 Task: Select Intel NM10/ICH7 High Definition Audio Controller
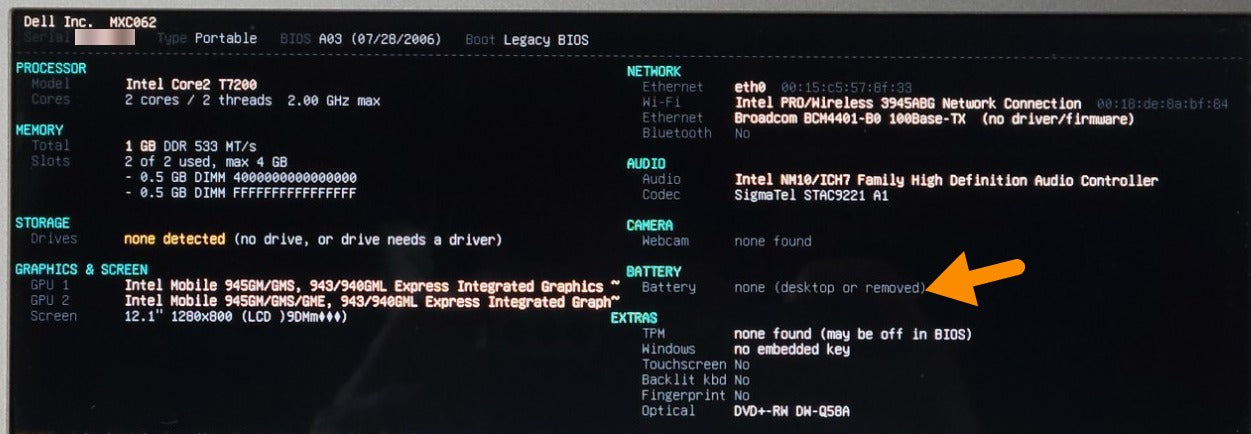946,181
